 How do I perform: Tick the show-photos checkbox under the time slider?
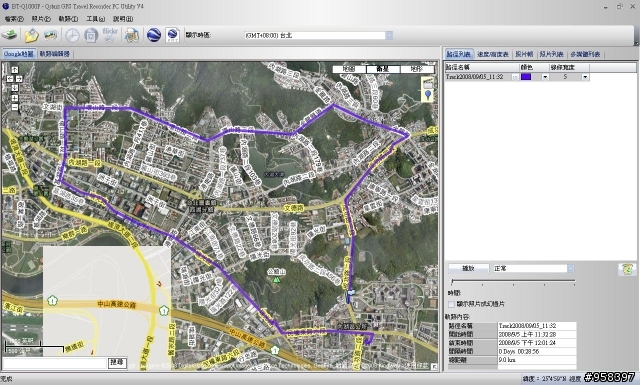[x=451, y=304]
